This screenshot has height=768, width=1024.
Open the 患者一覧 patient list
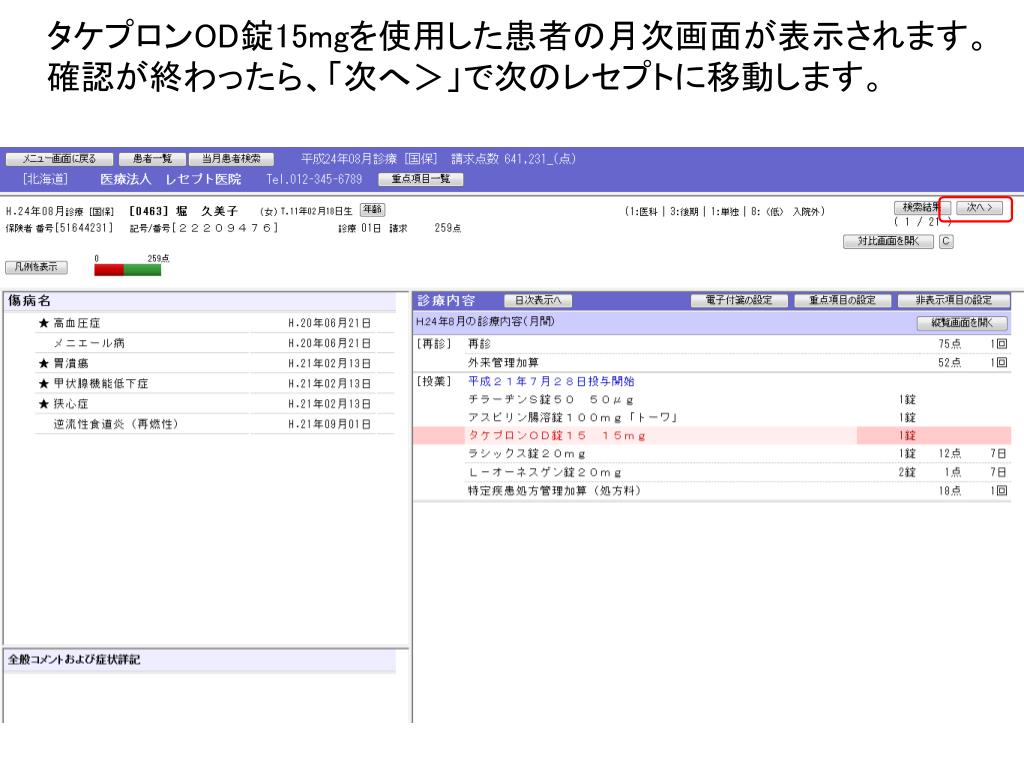pos(151,158)
